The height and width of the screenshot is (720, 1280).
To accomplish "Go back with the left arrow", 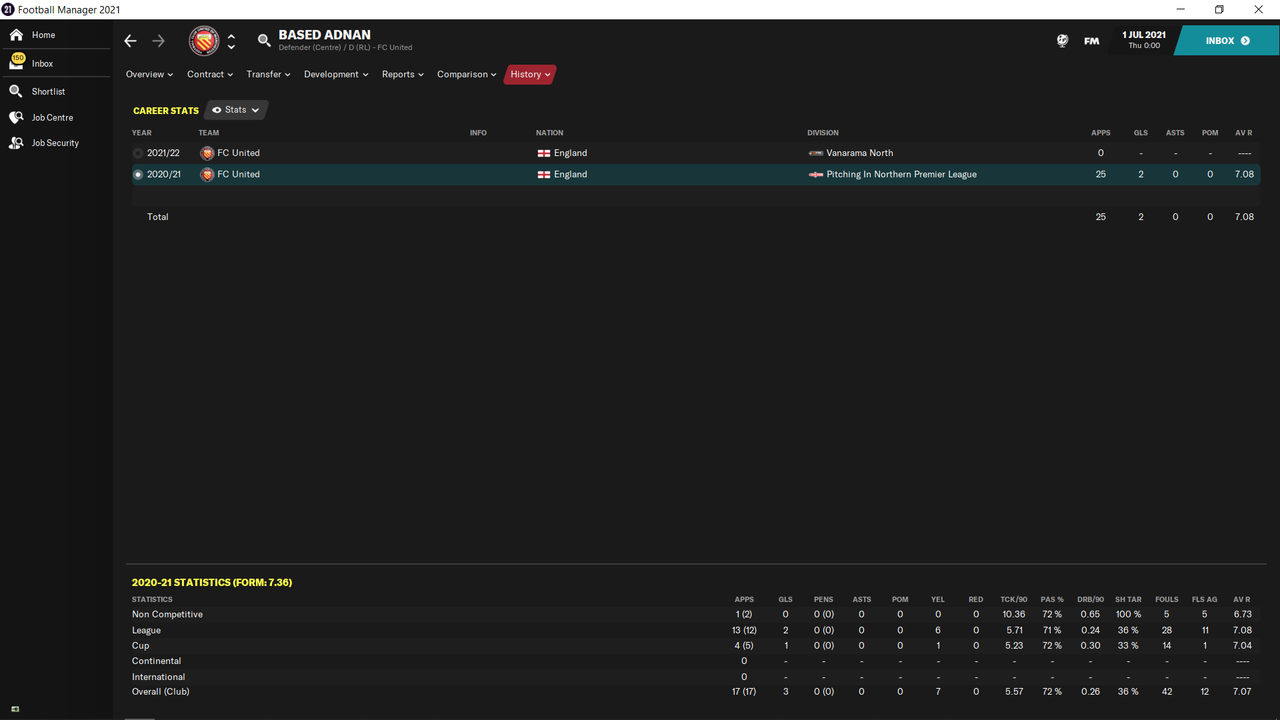I will 130,41.
